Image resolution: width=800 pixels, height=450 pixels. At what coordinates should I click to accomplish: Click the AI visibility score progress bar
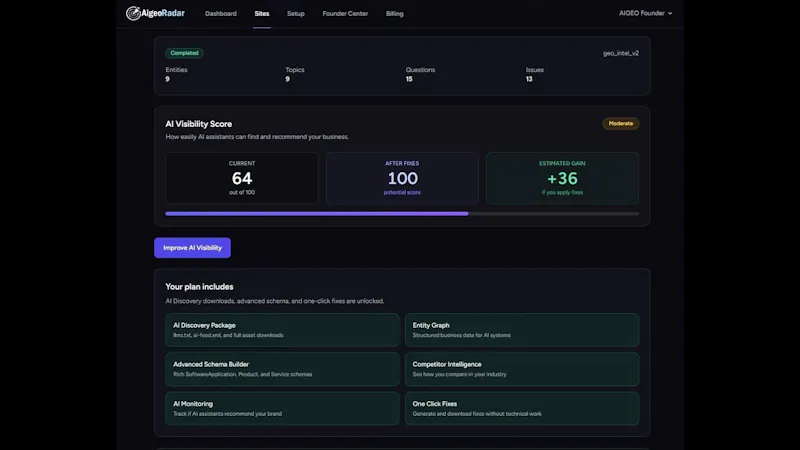tap(402, 214)
